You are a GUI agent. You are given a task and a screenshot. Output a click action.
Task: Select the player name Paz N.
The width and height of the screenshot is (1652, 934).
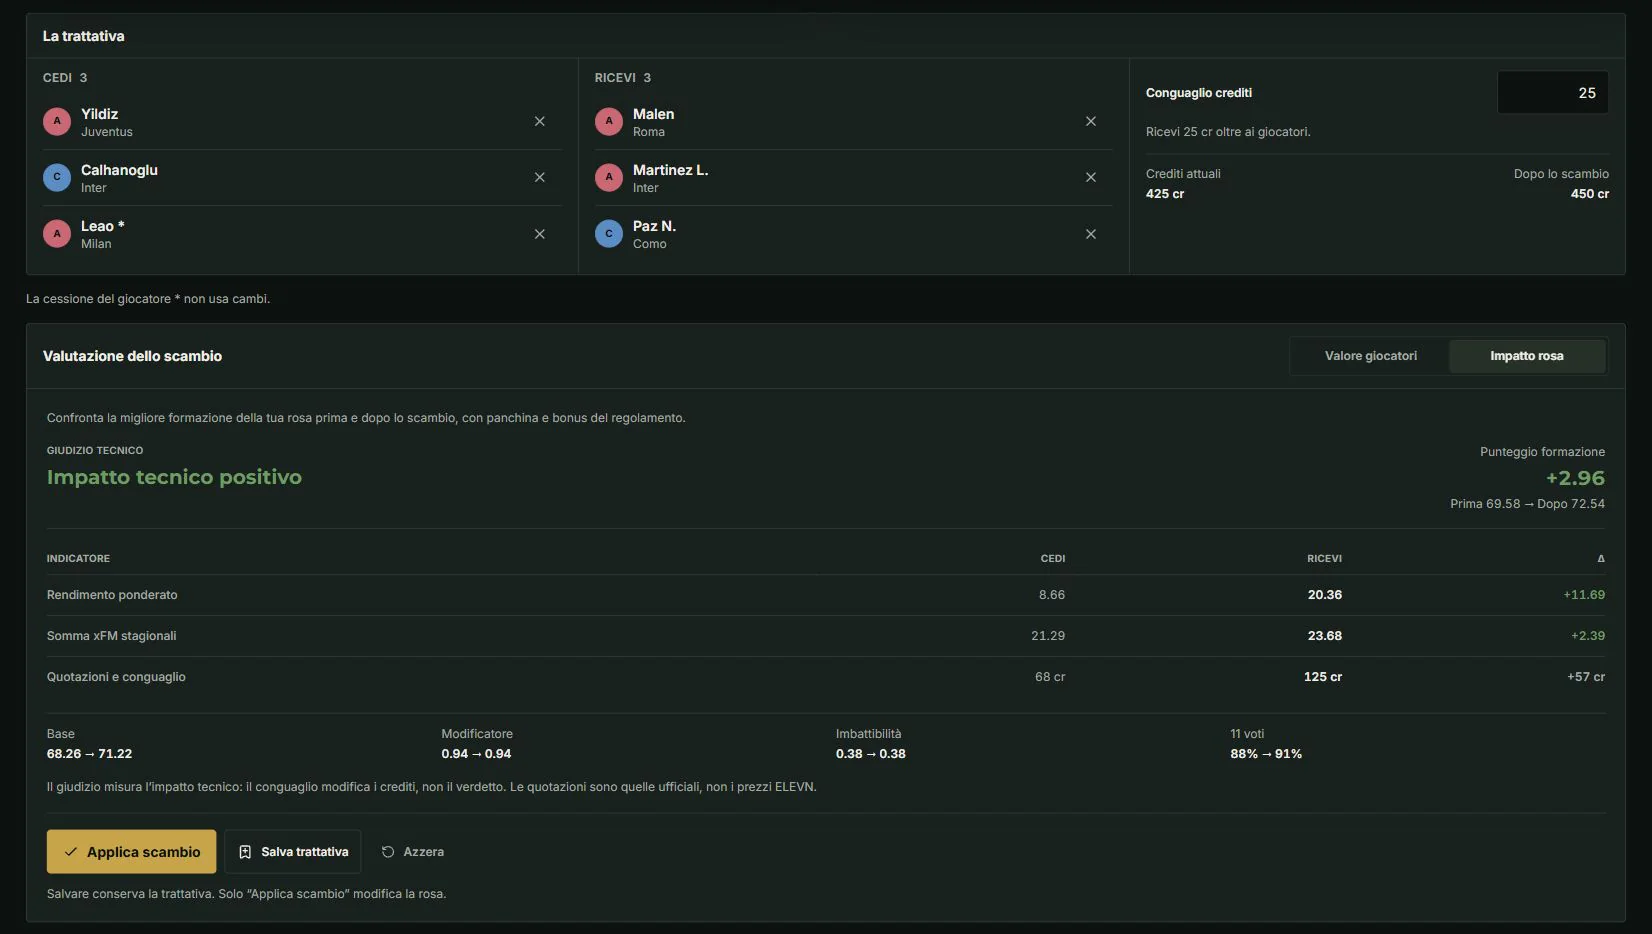(x=655, y=226)
